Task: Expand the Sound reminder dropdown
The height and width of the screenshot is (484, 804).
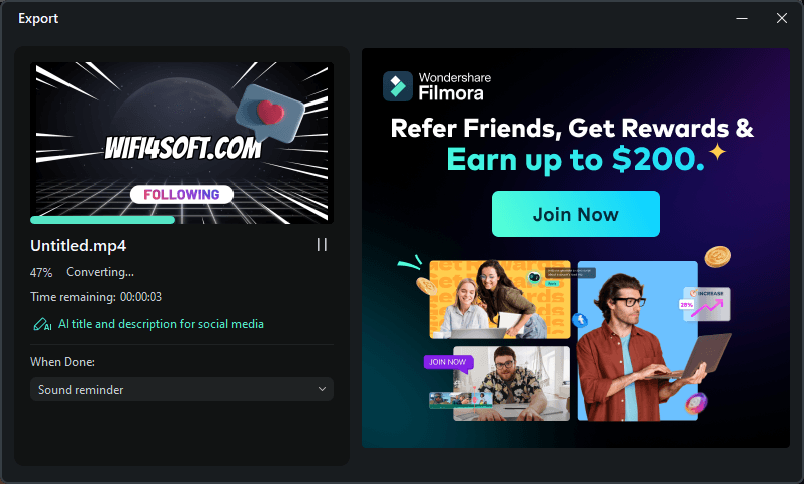Action: coord(182,389)
